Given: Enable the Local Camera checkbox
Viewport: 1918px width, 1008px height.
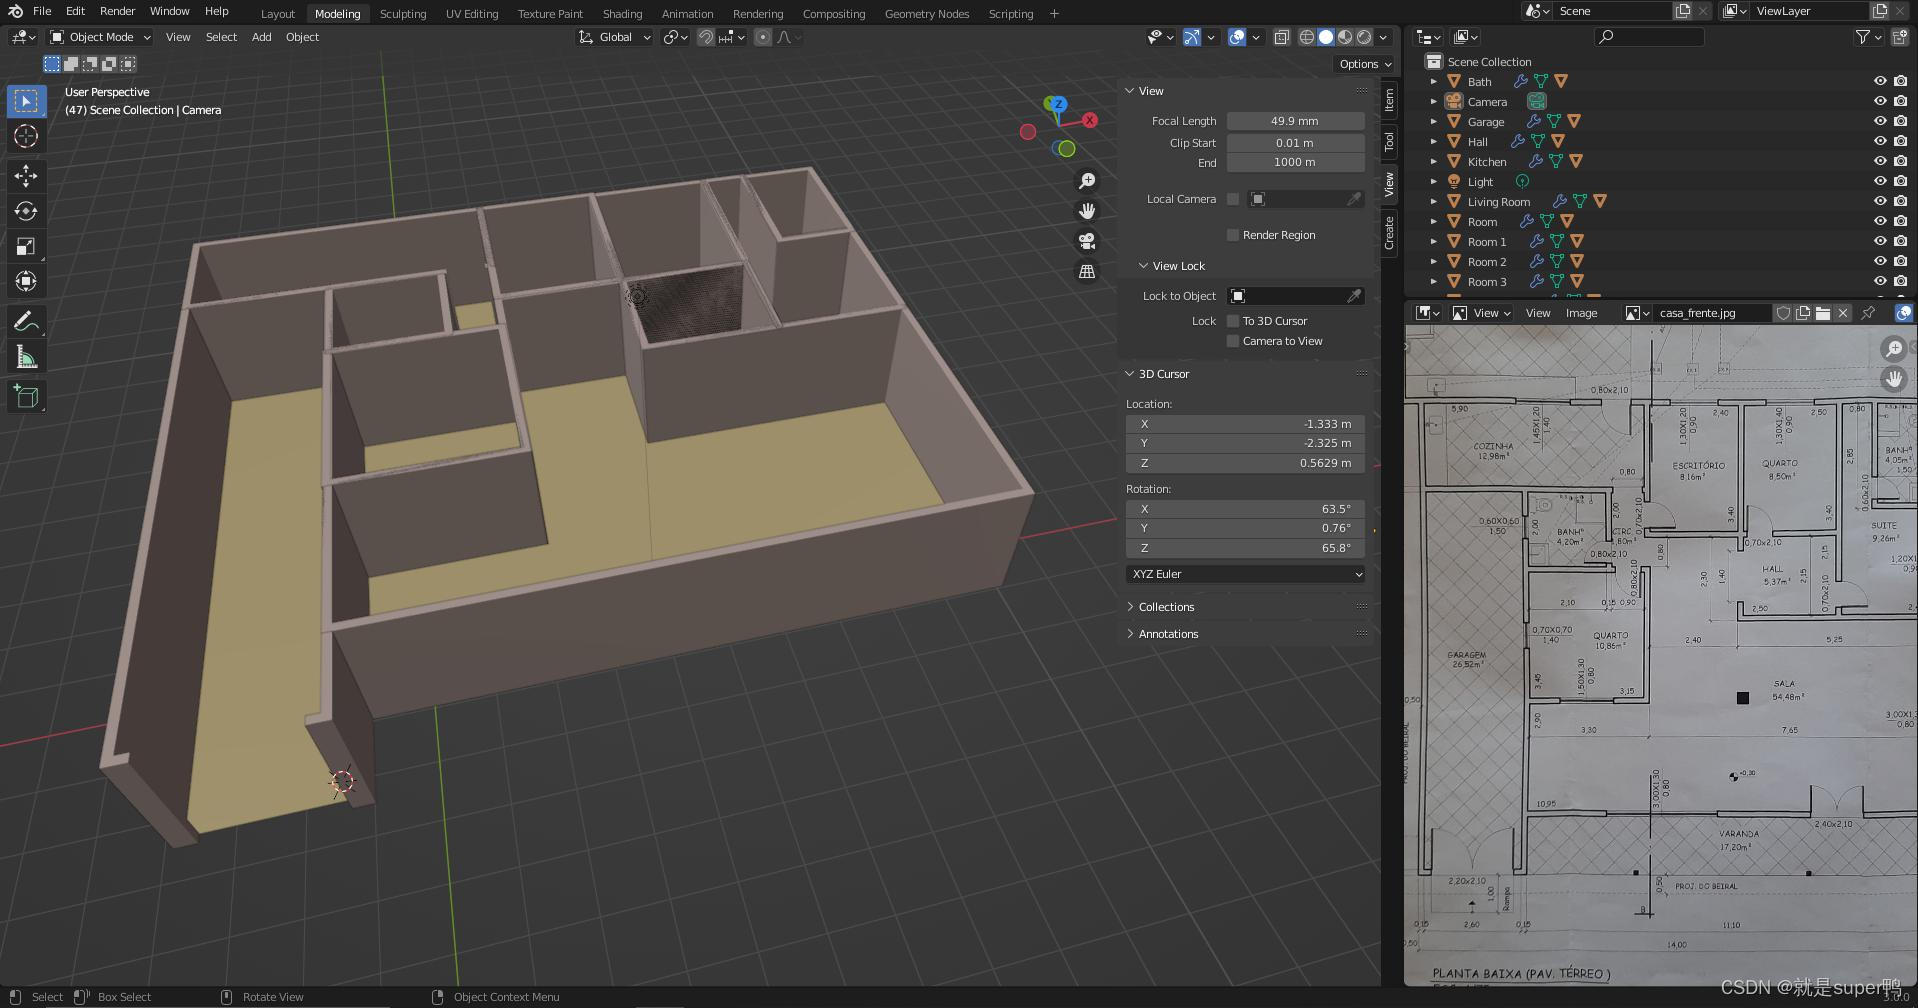Looking at the screenshot, I should [1233, 199].
